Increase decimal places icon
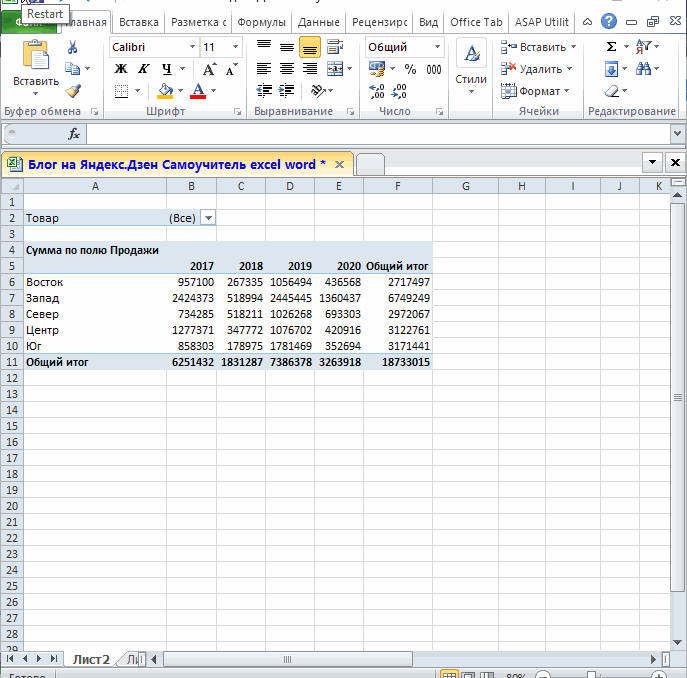 click(x=377, y=91)
